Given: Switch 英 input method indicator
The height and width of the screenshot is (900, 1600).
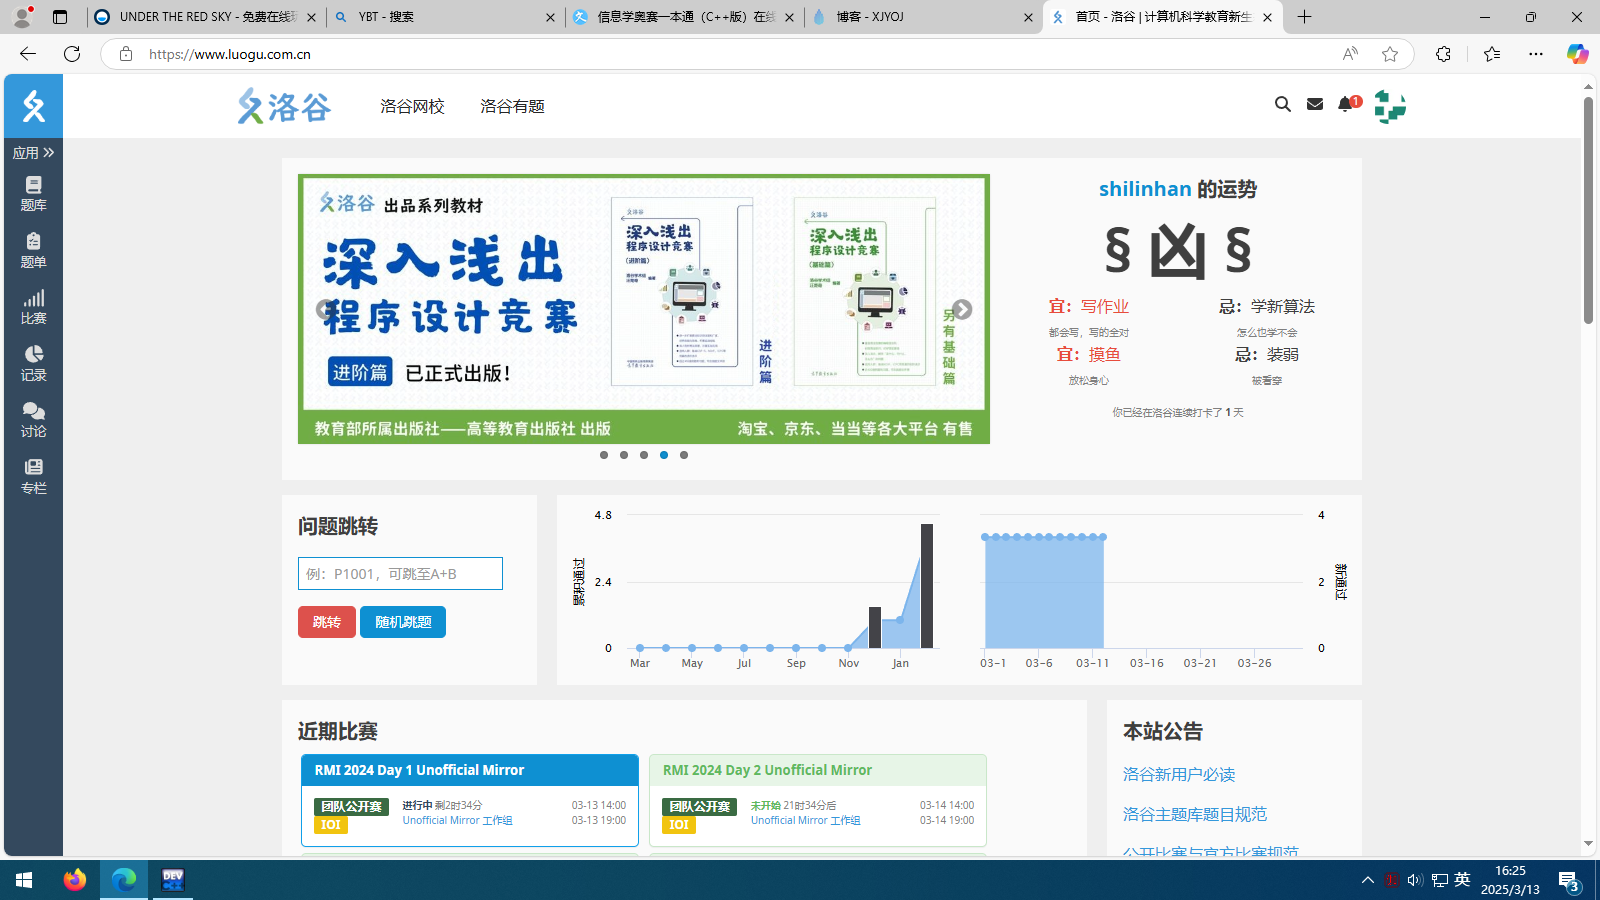Looking at the screenshot, I should tap(1462, 879).
